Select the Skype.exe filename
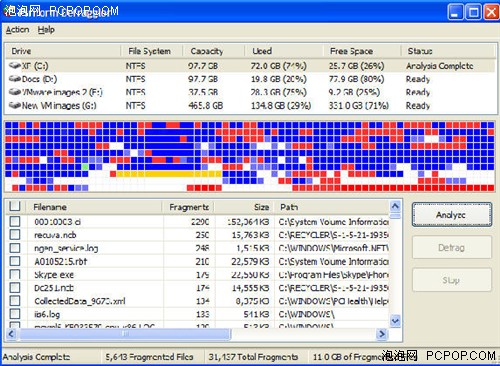This screenshot has width=500, height=366. click(54, 275)
